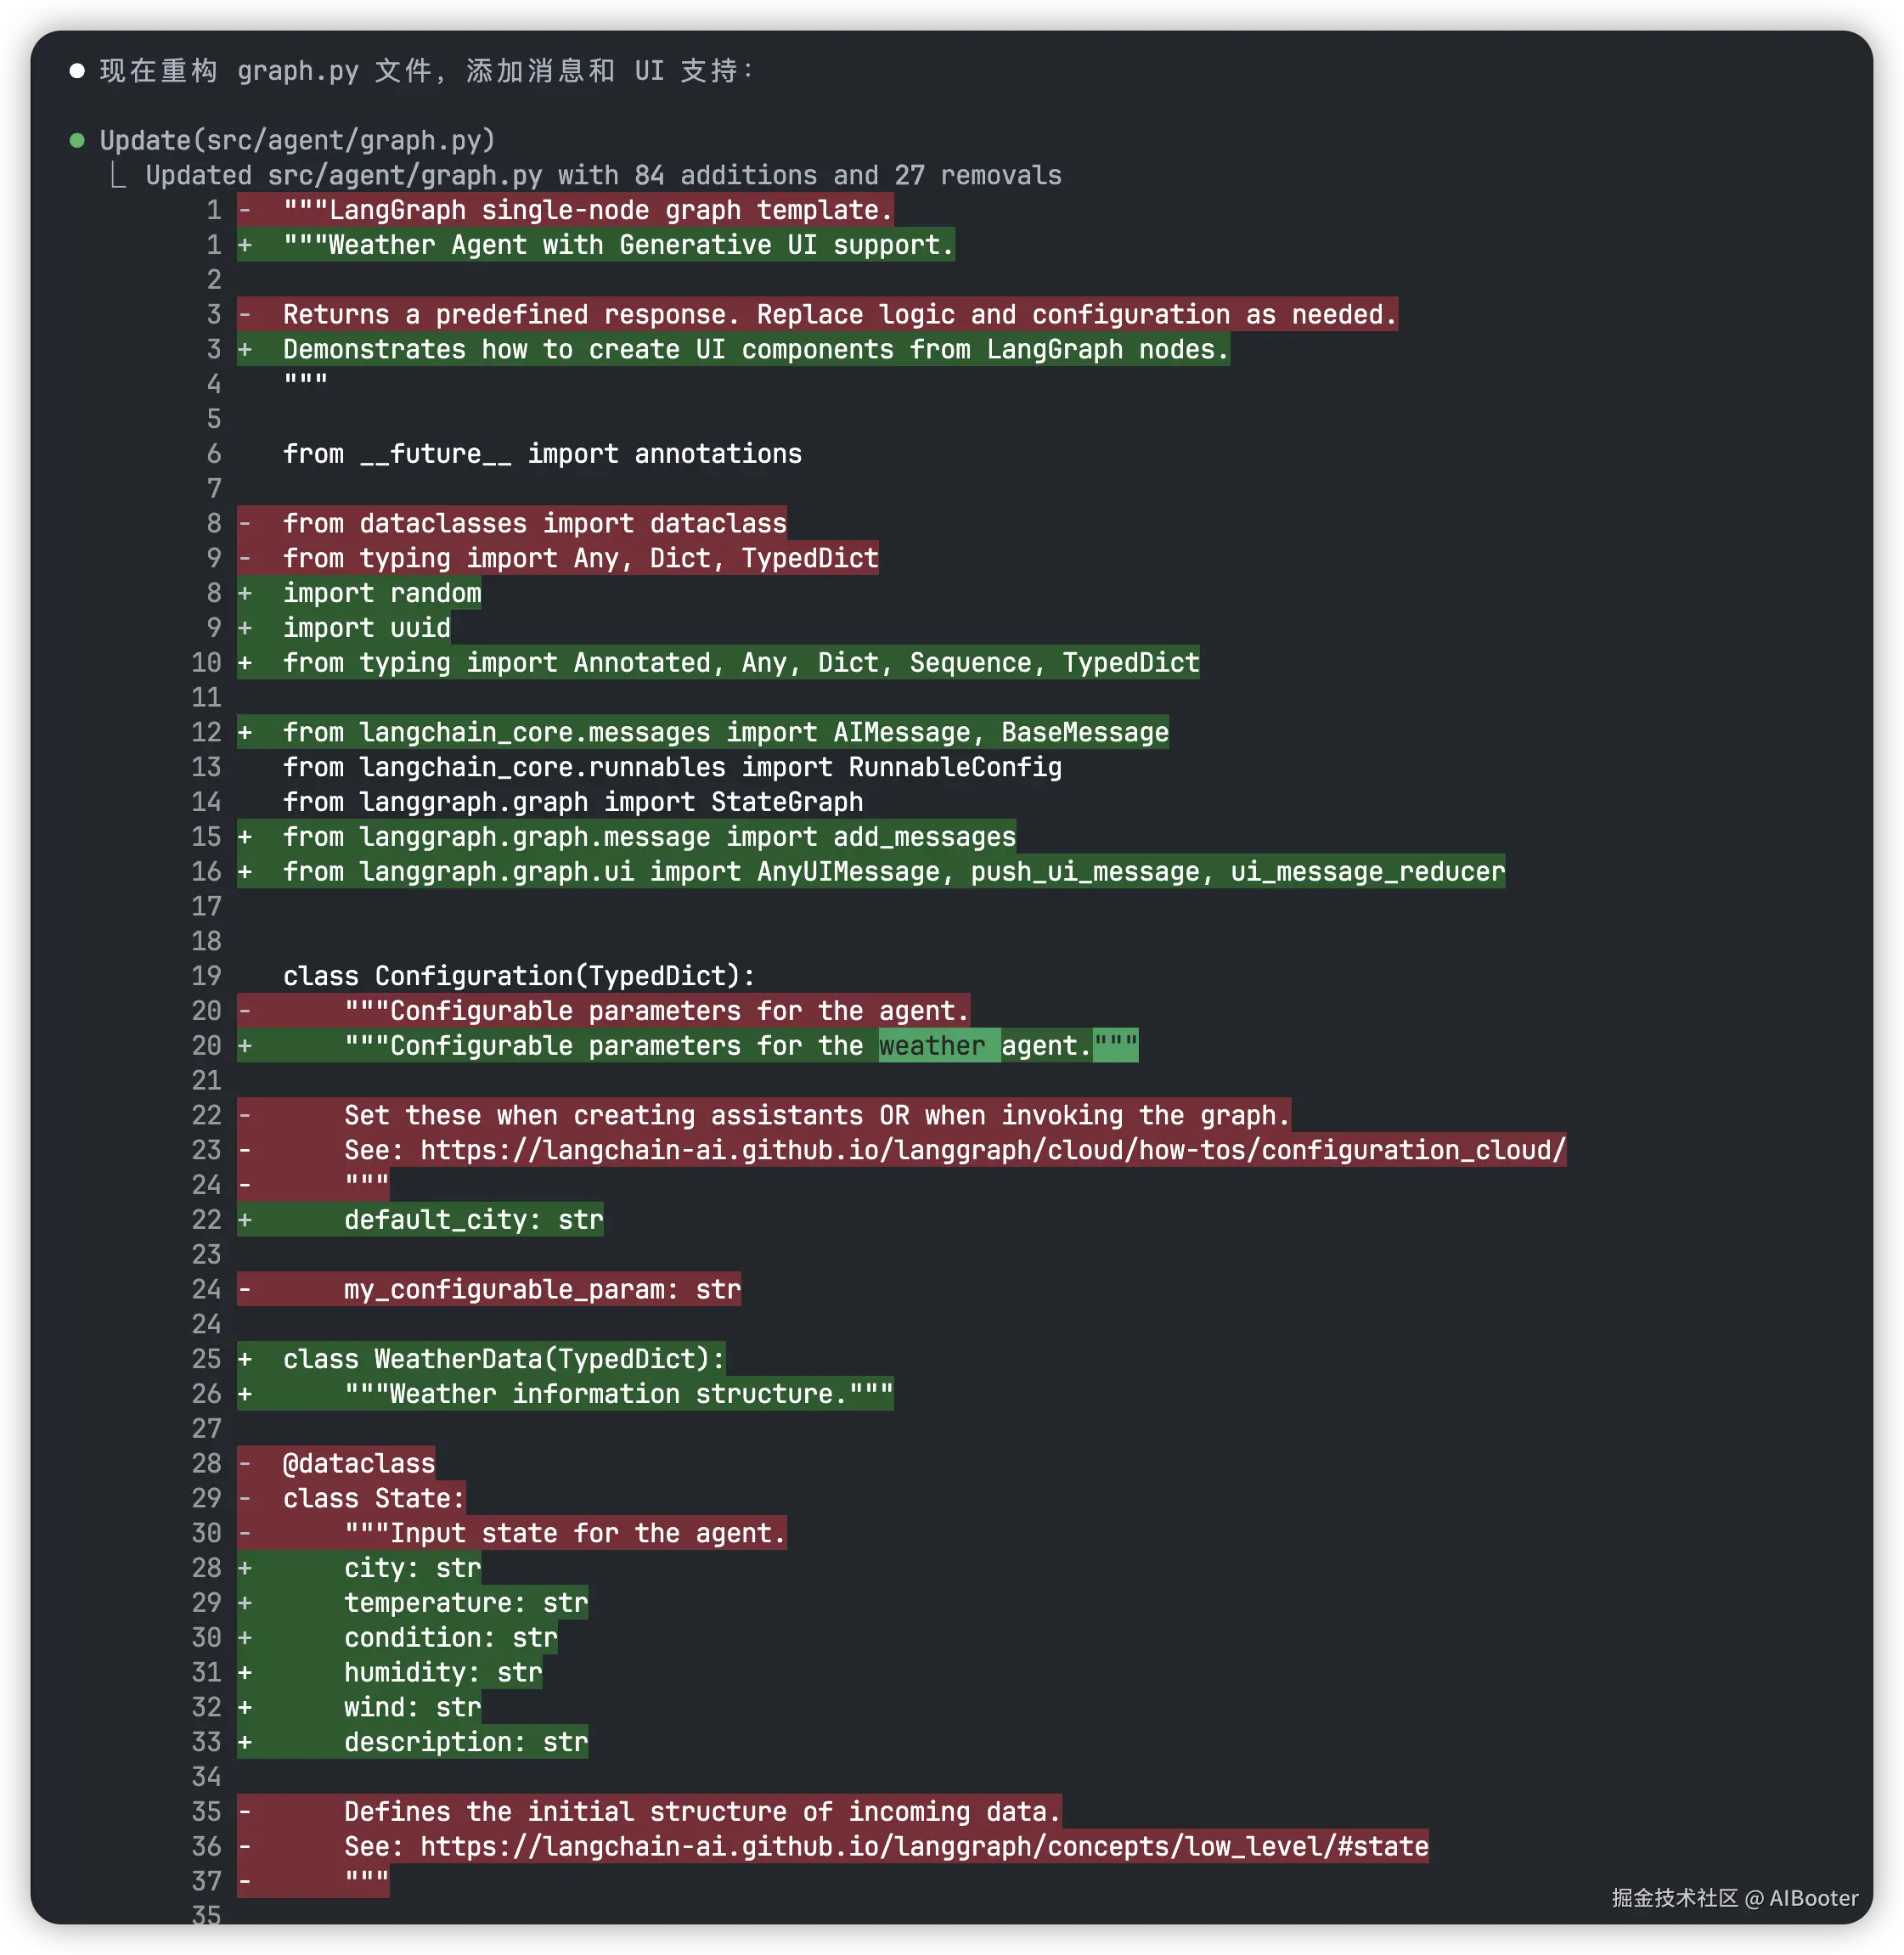1904x1955 pixels.
Task: Click the minus marker on the @dataclass line
Action: pos(245,1463)
